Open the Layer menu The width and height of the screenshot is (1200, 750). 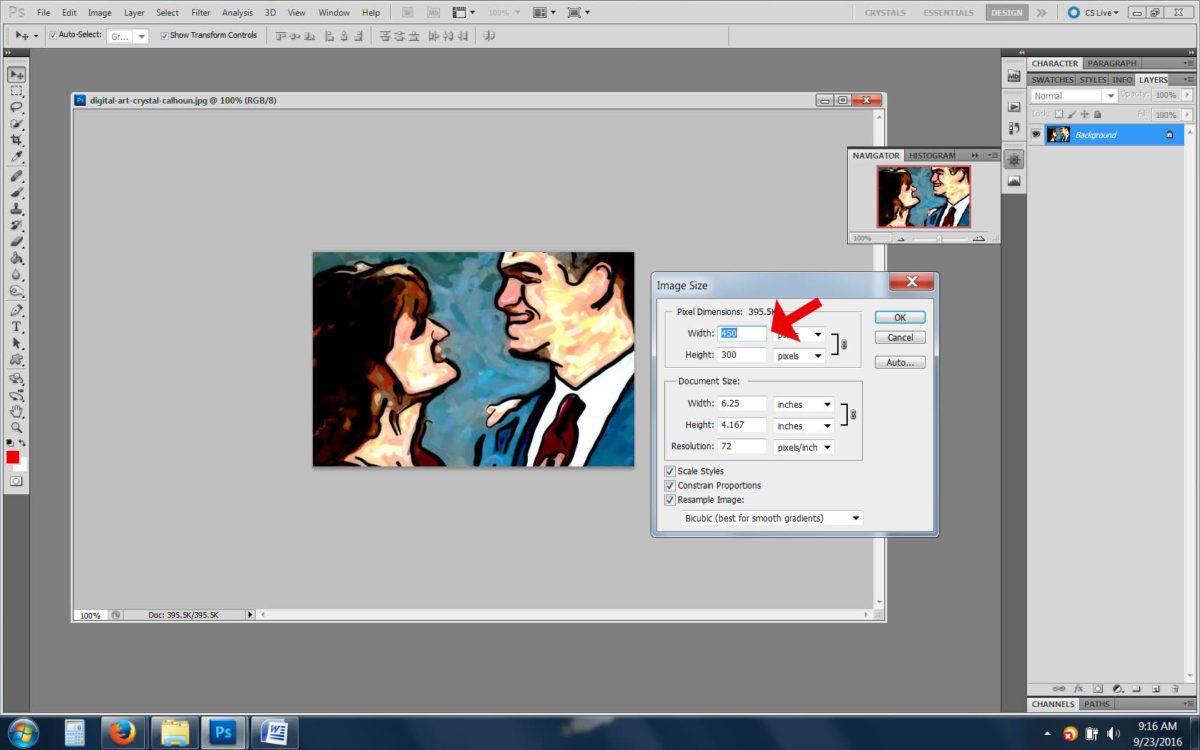134,13
